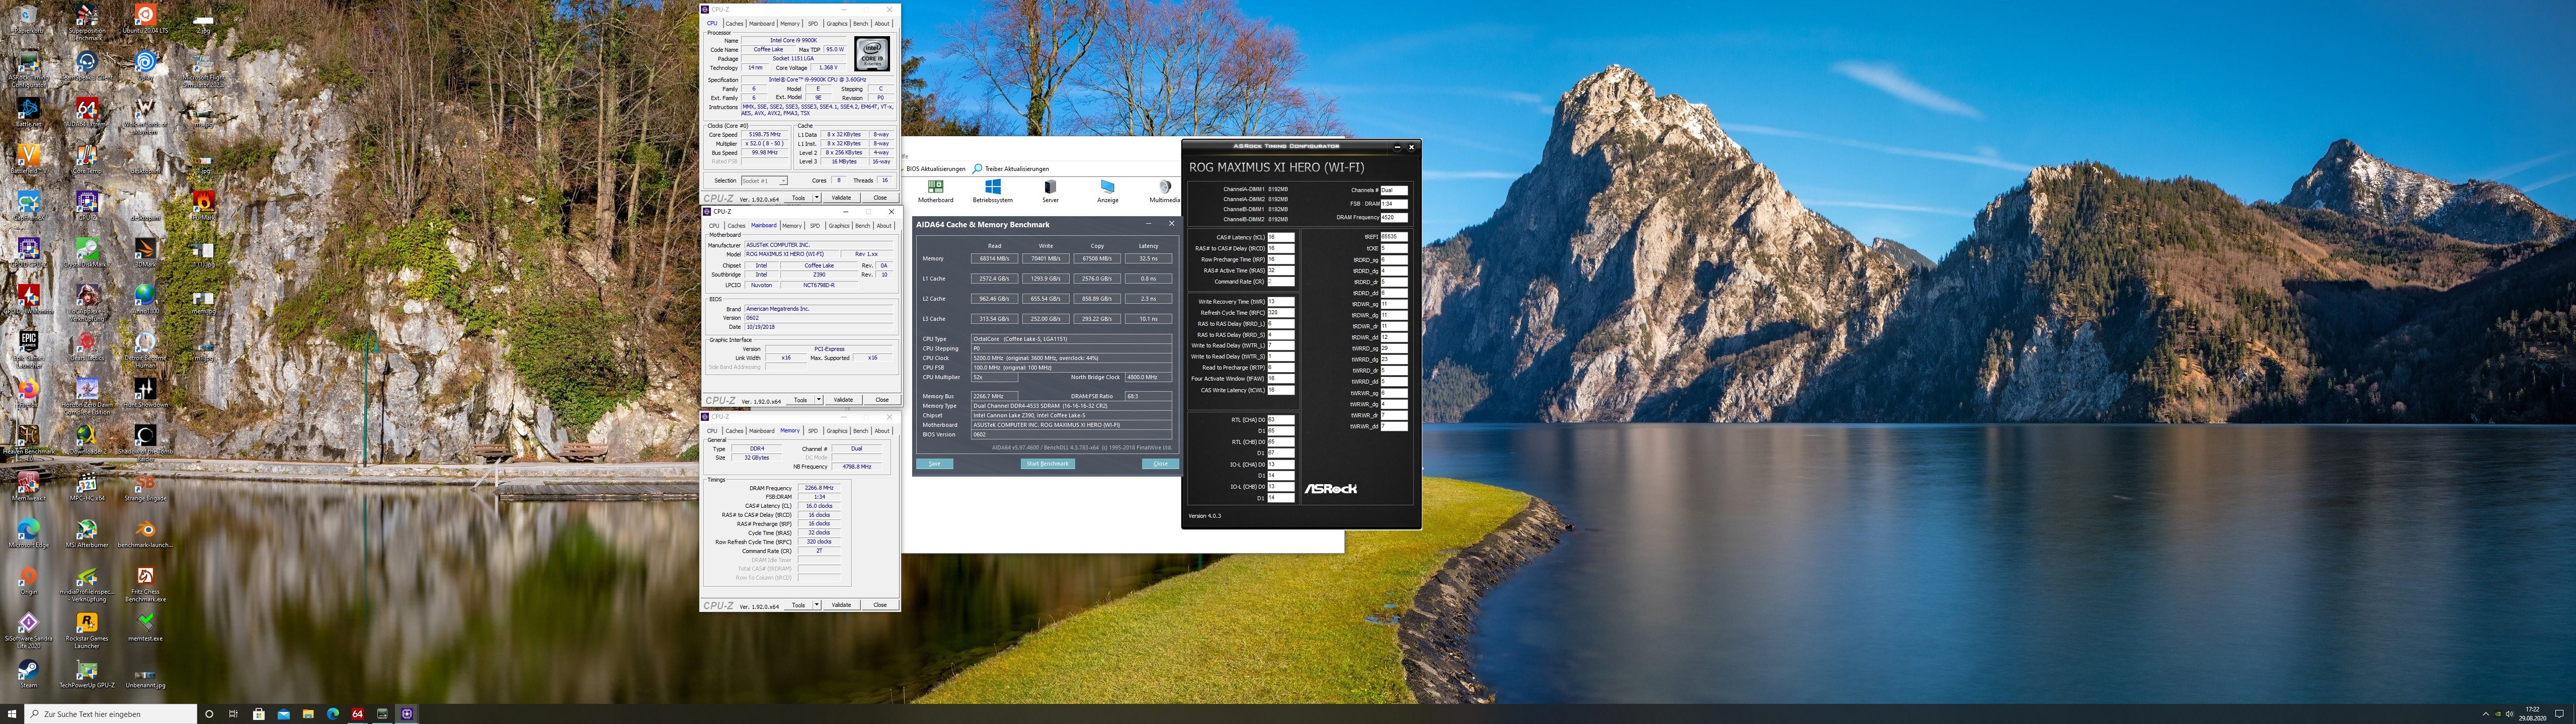Open Task View on the taskbar
This screenshot has width=2576, height=724.
pyautogui.click(x=233, y=714)
